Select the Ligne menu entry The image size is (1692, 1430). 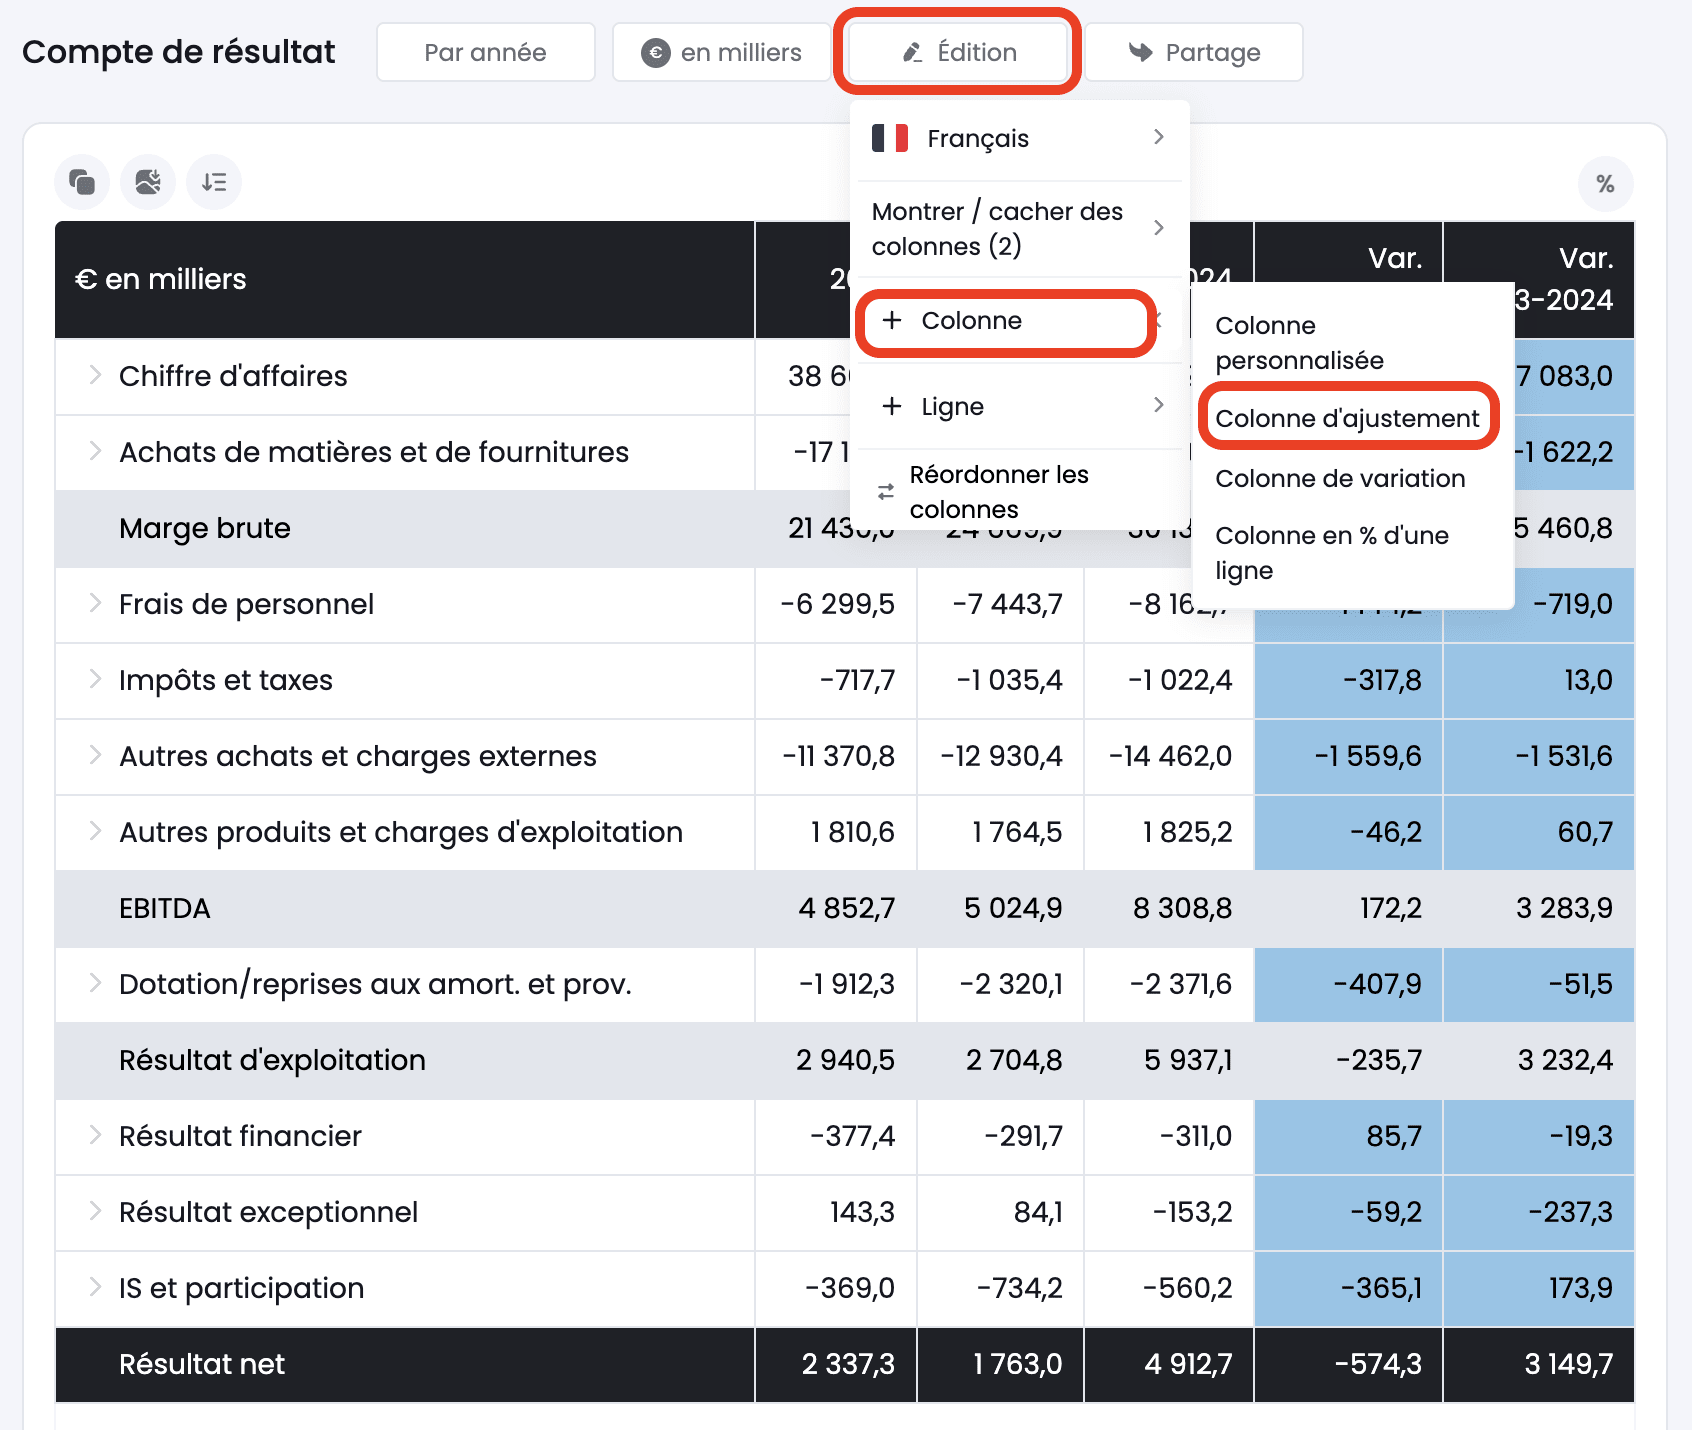click(1020, 406)
